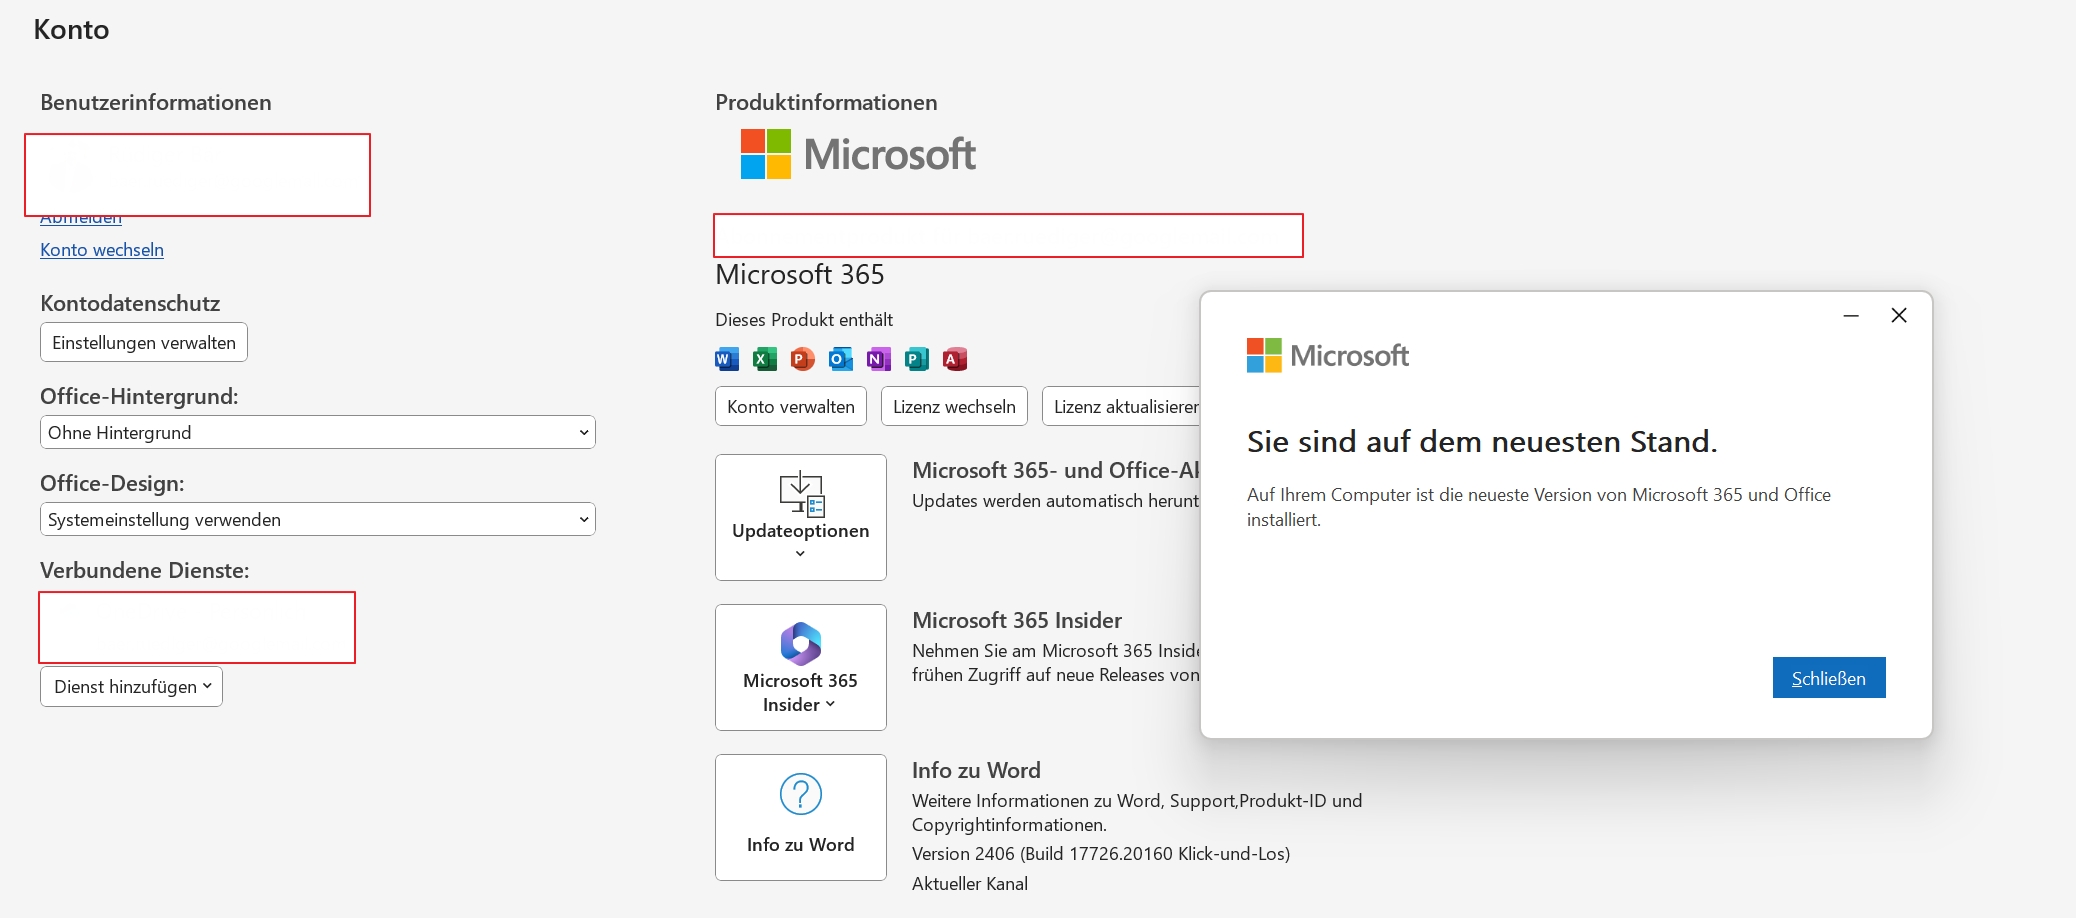Image resolution: width=2076 pixels, height=918 pixels.
Task: Click the Info zu Word heading text
Action: pyautogui.click(x=976, y=770)
